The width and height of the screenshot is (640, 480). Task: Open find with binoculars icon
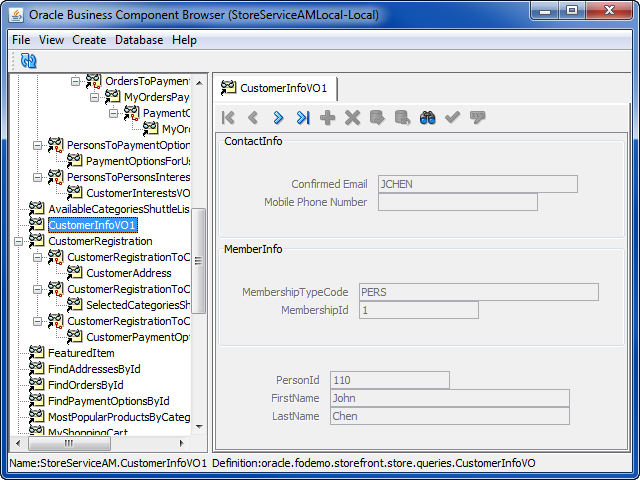tap(427, 118)
